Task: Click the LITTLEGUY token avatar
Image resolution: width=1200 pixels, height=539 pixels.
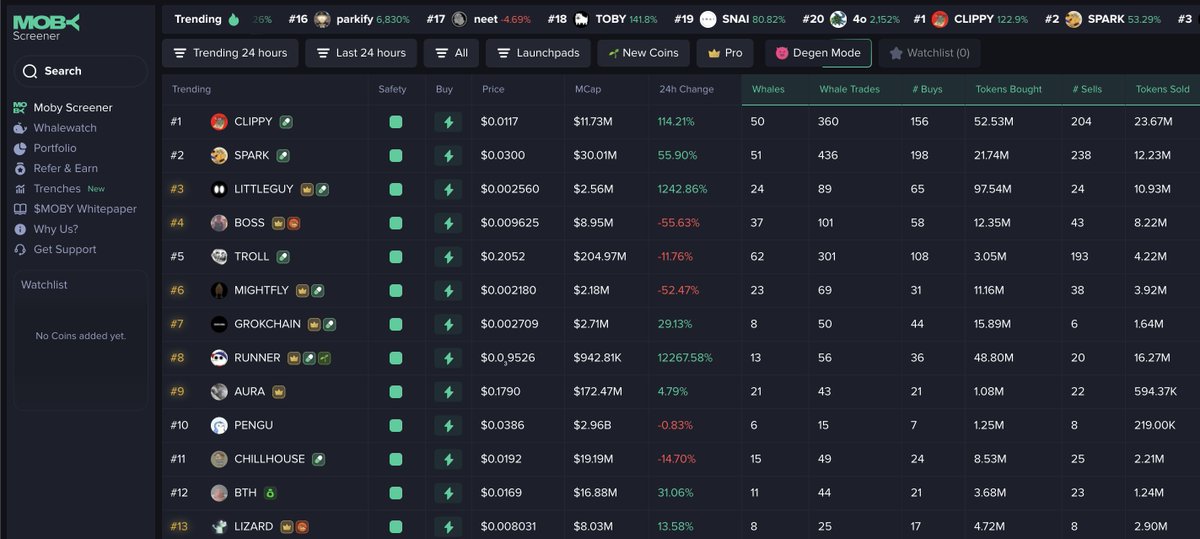Action: pos(219,189)
